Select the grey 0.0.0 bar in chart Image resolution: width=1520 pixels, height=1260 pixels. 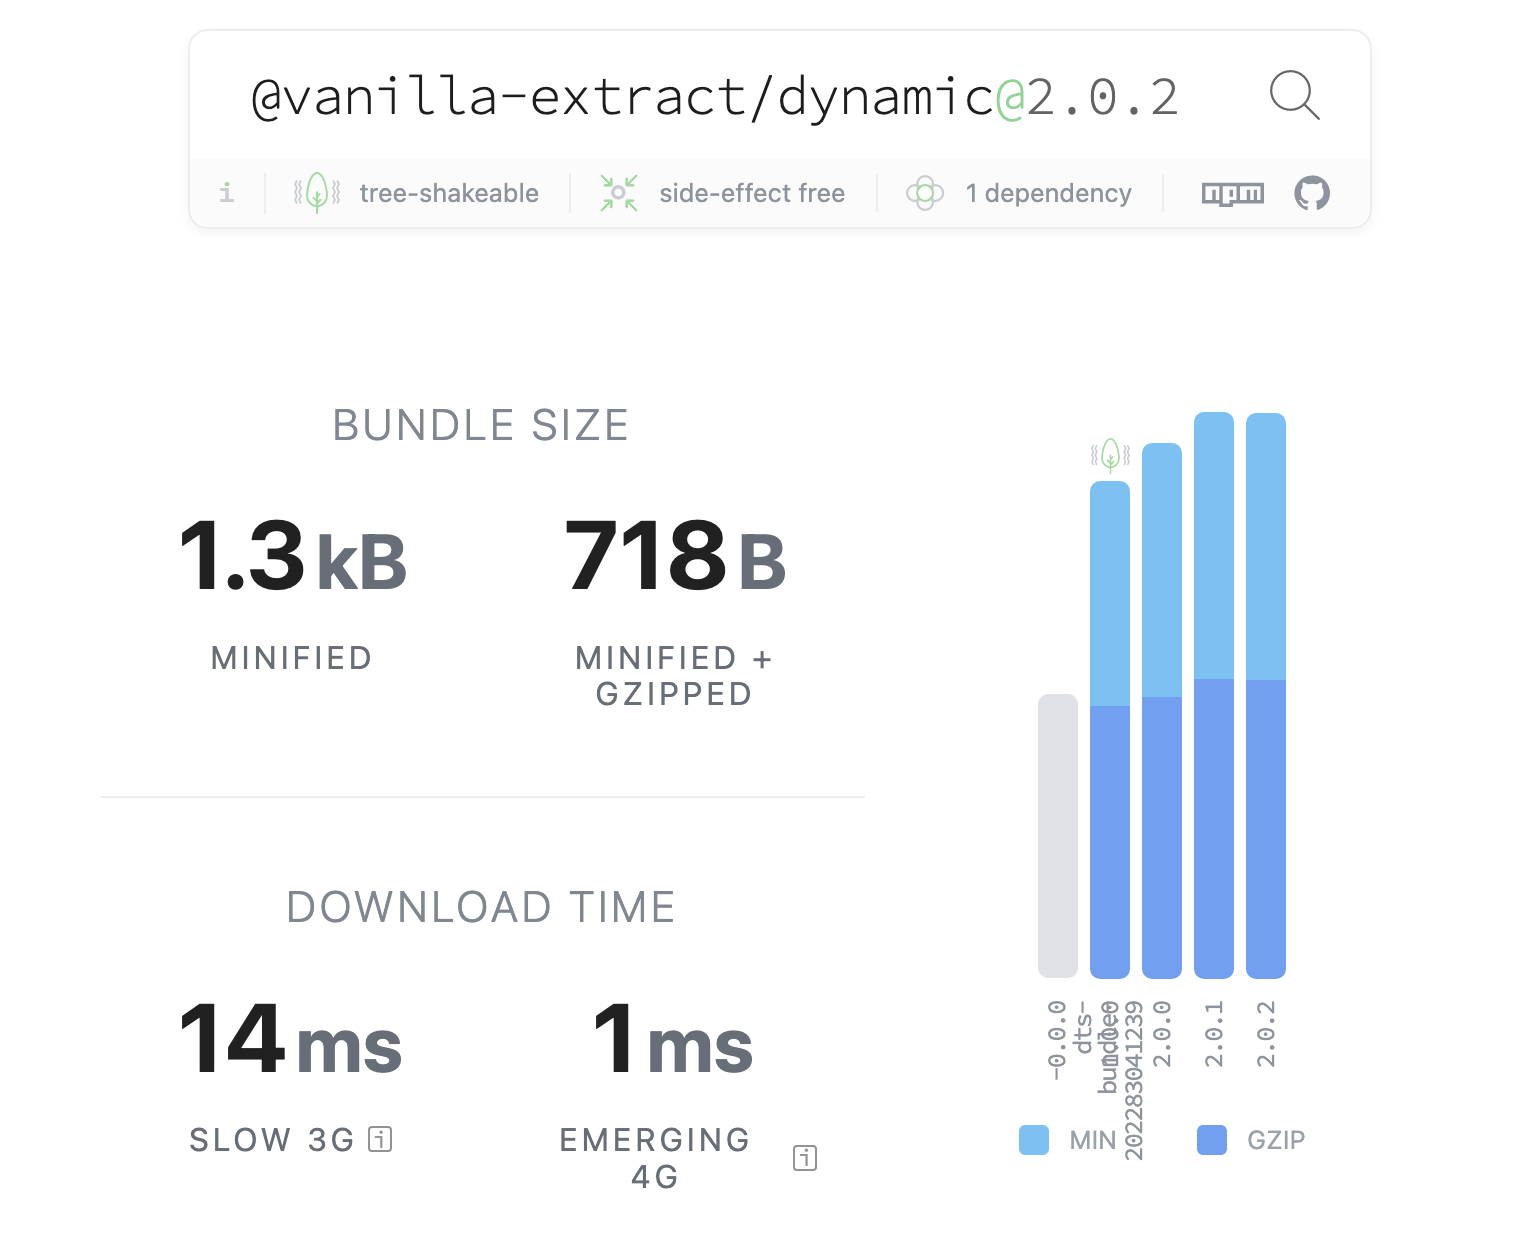coord(1058,836)
